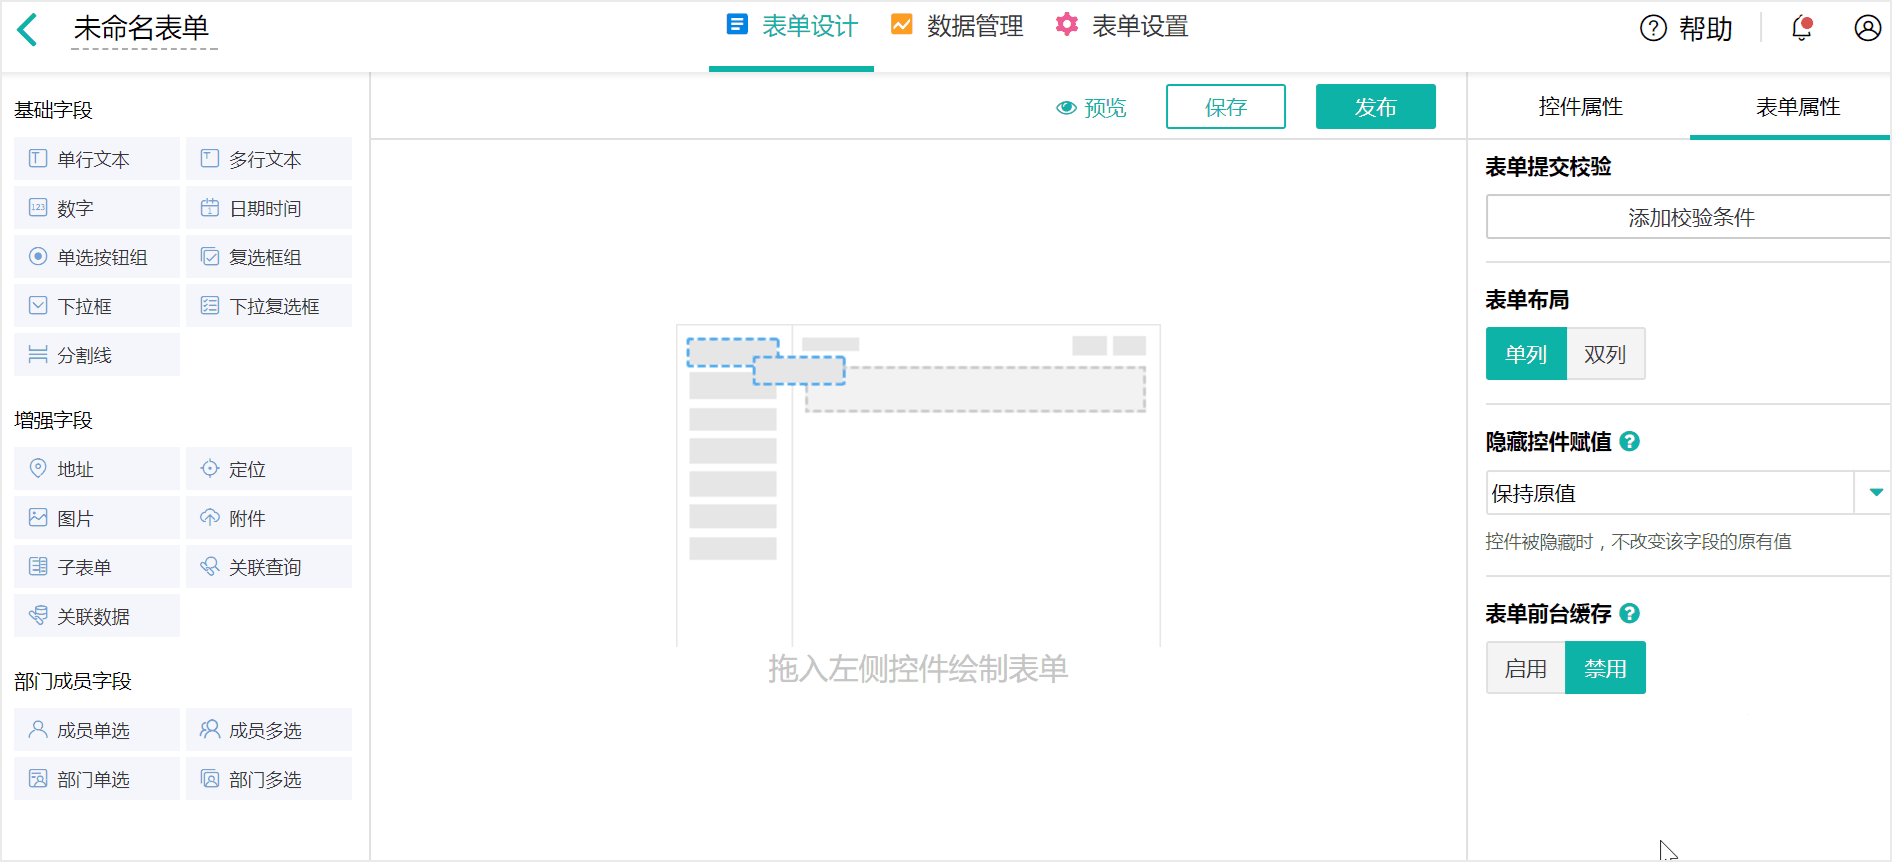Click the 单行文本 label text
The height and width of the screenshot is (862, 1892).
click(x=93, y=159)
